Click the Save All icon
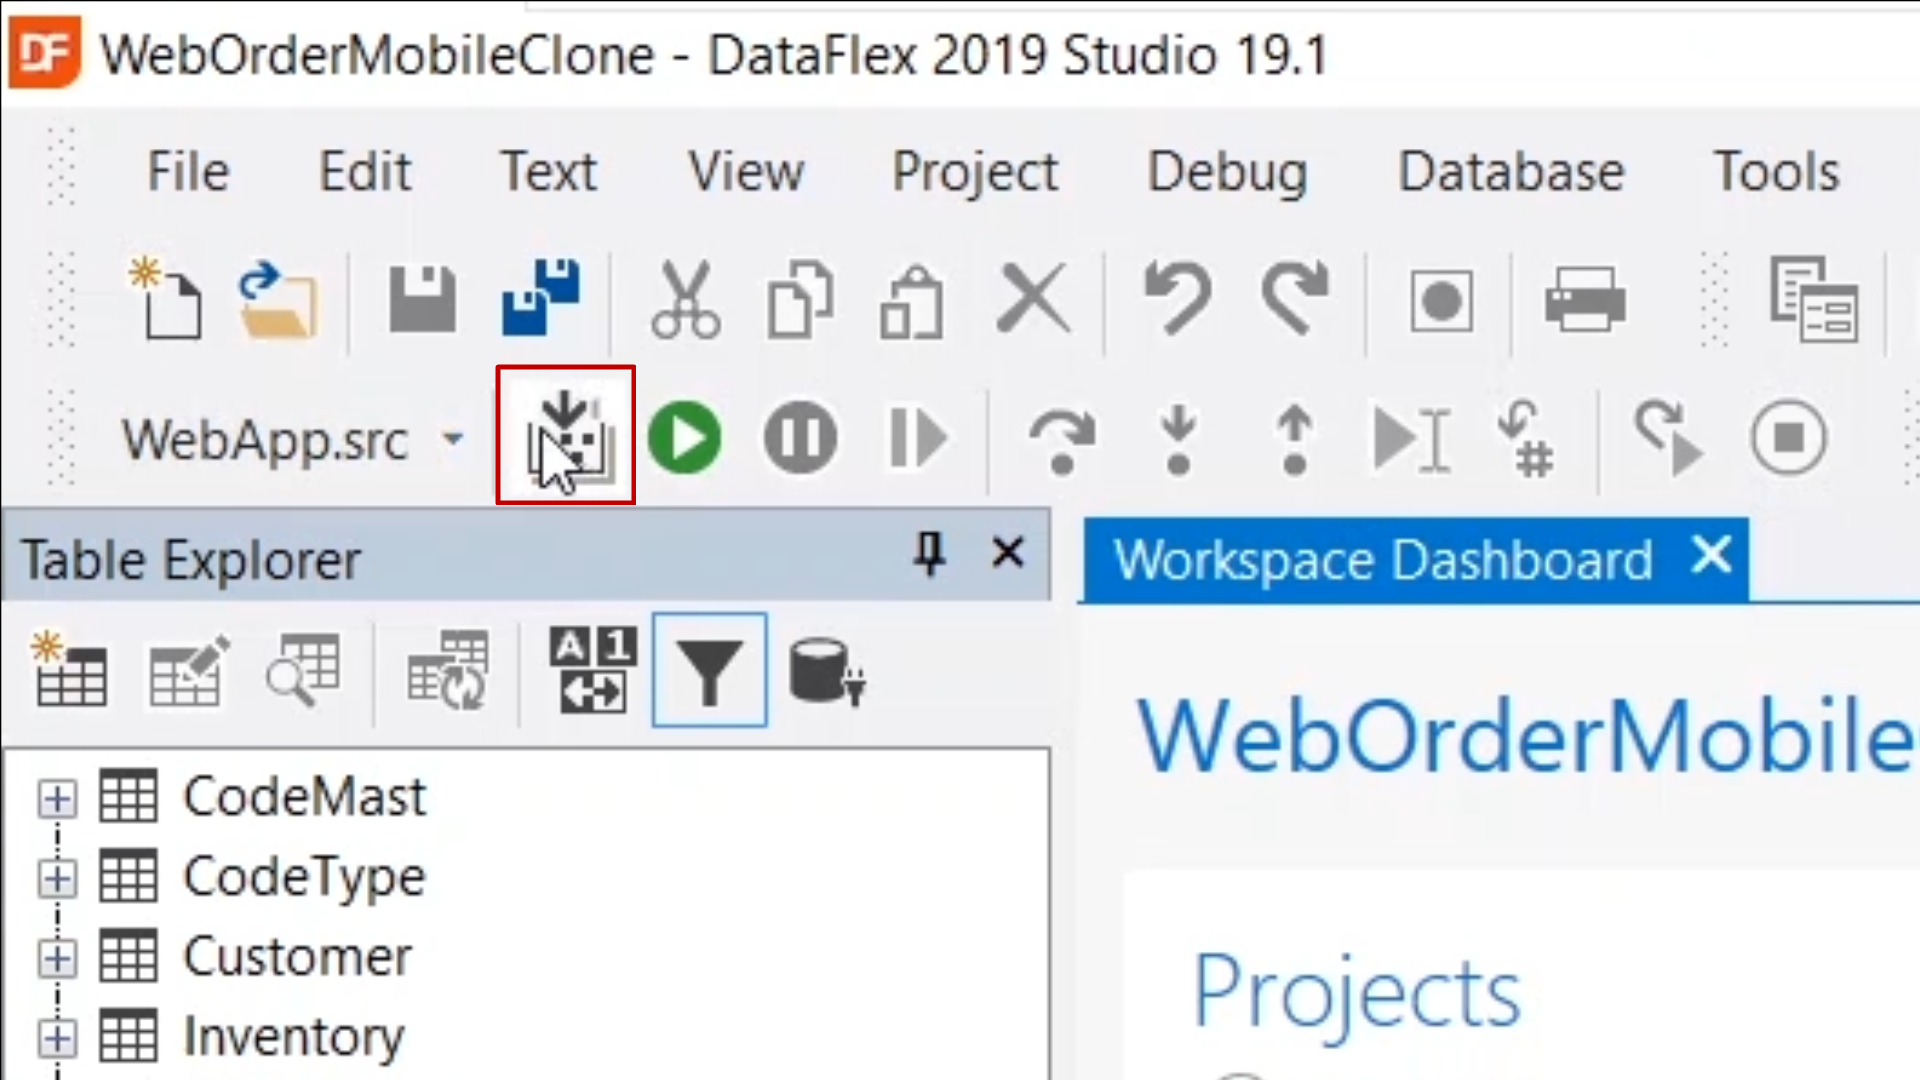This screenshot has height=1080, width=1920. click(540, 298)
